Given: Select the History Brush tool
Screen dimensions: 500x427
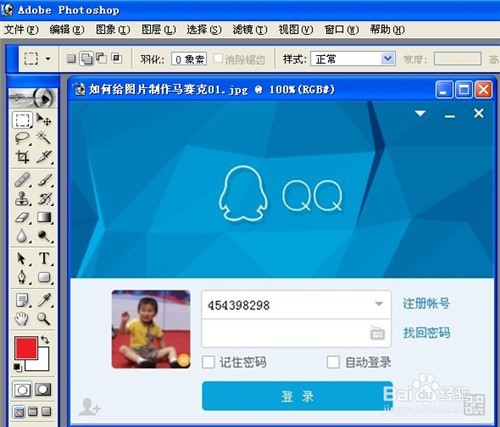Looking at the screenshot, I should tap(44, 199).
